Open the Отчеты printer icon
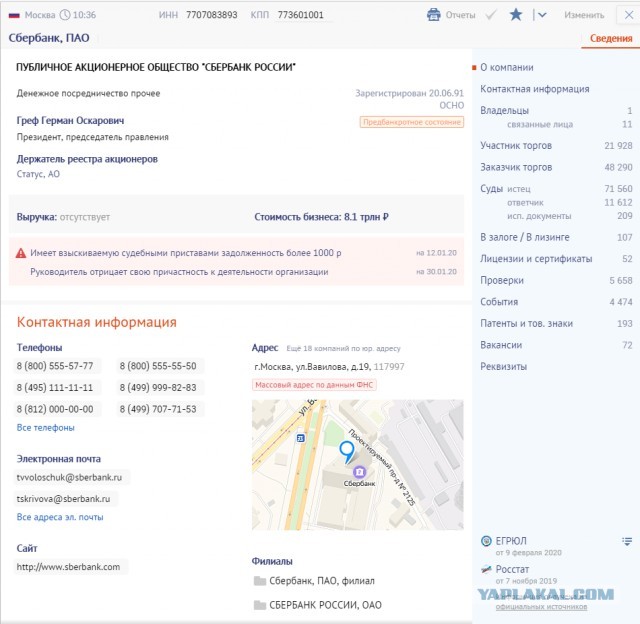Viewport: 640px width, 624px height. click(x=433, y=15)
